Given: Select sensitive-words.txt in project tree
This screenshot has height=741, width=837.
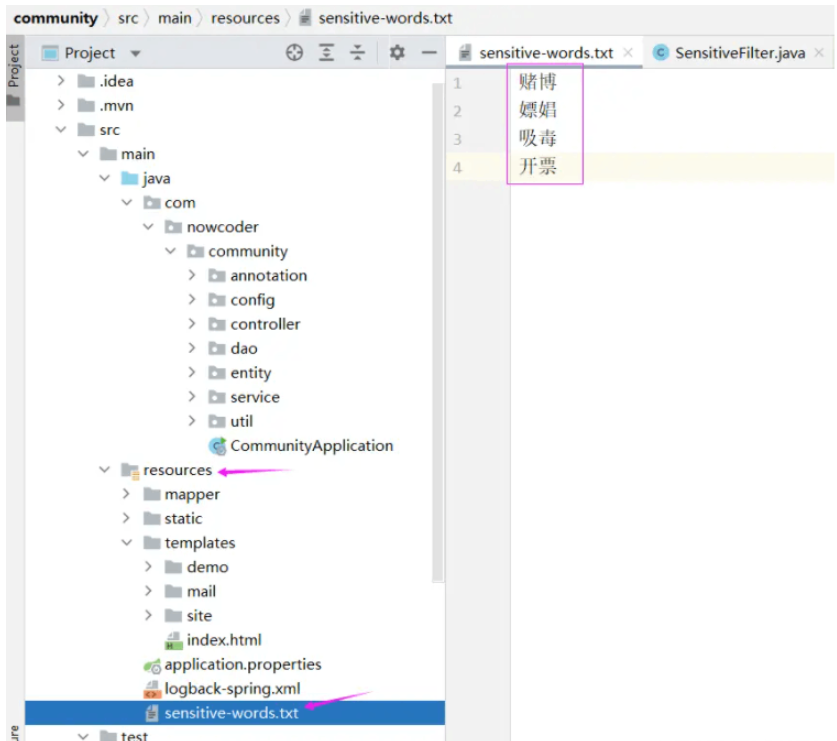Looking at the screenshot, I should [231, 713].
